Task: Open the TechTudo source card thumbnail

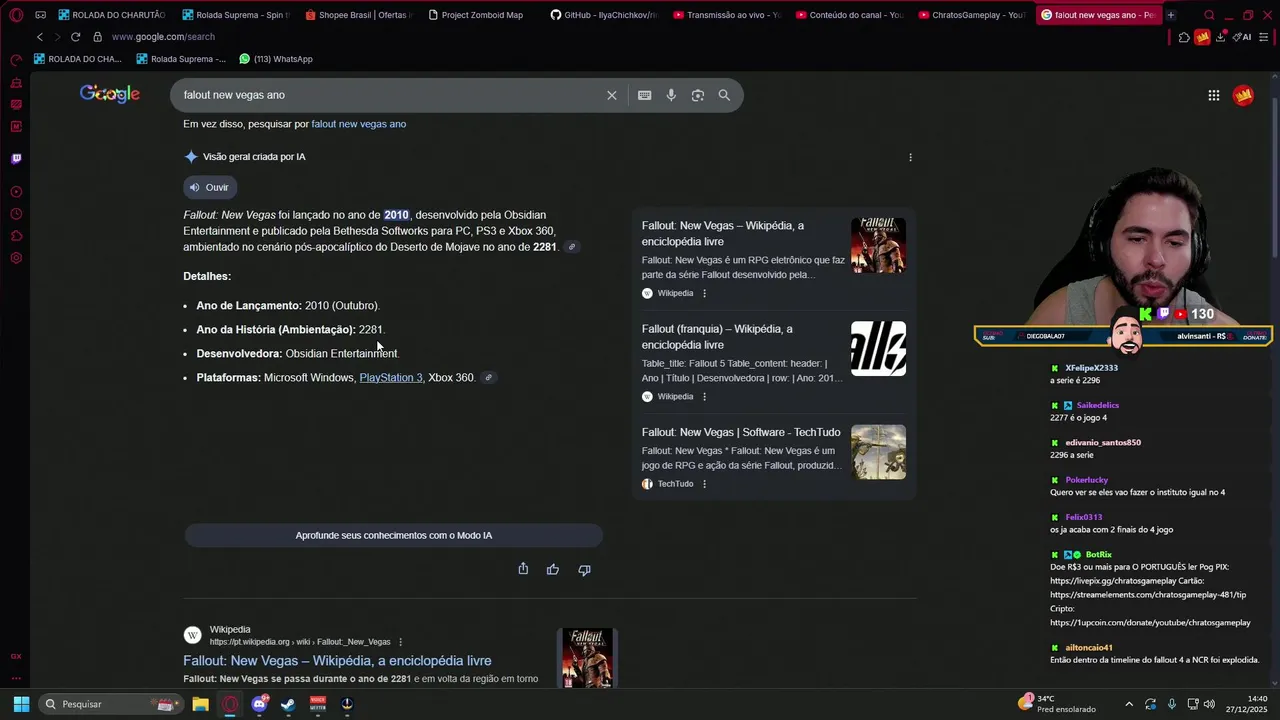Action: point(878,452)
